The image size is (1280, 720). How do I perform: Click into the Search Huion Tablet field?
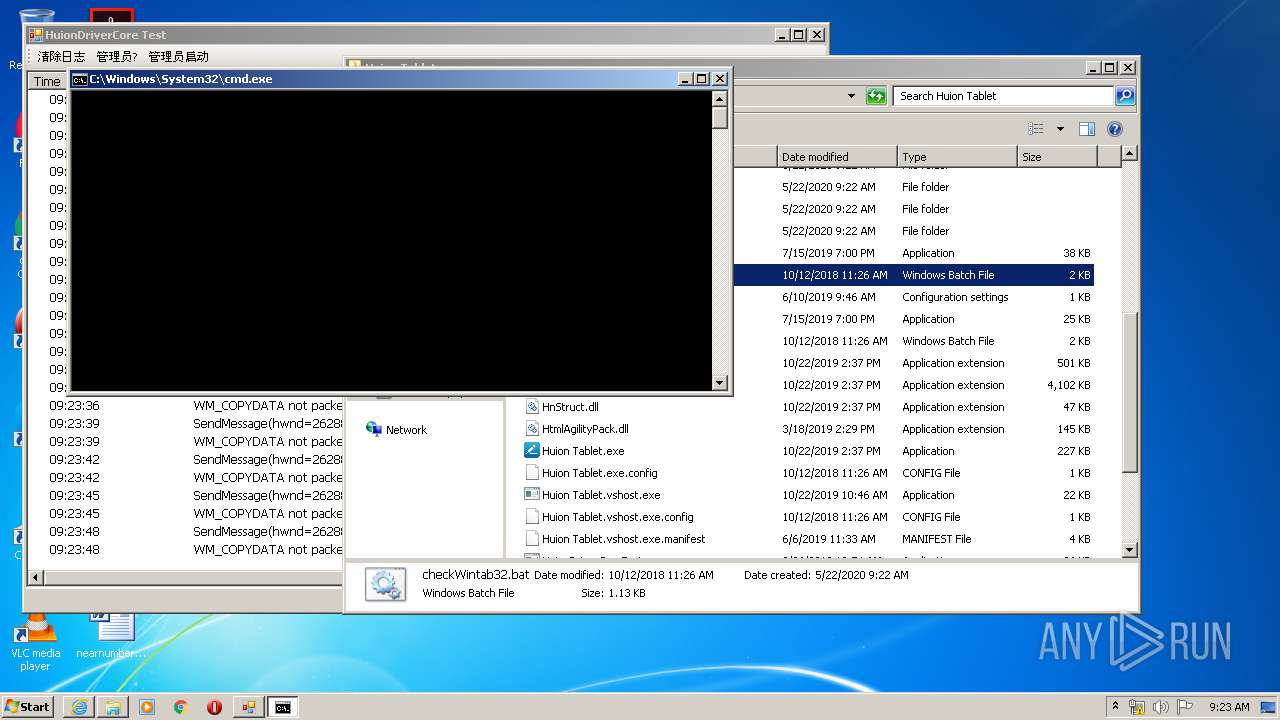point(1003,96)
